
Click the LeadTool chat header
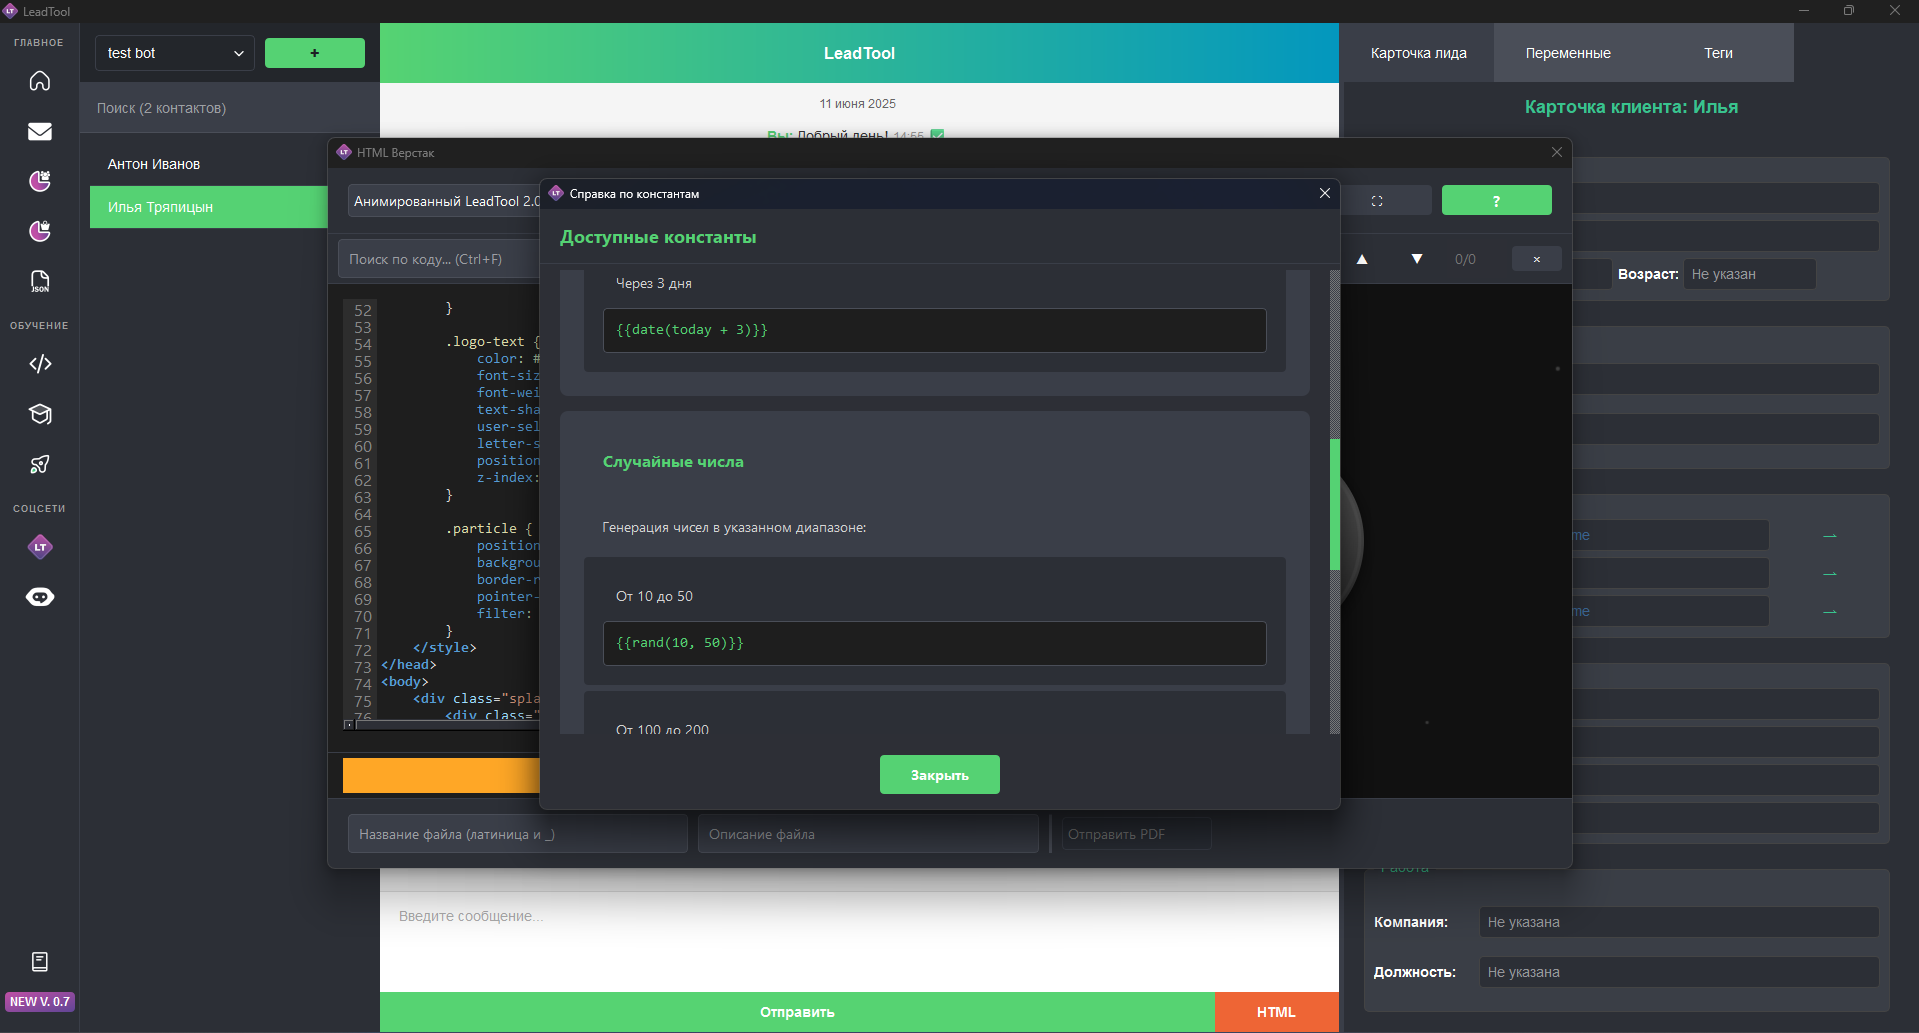click(859, 53)
